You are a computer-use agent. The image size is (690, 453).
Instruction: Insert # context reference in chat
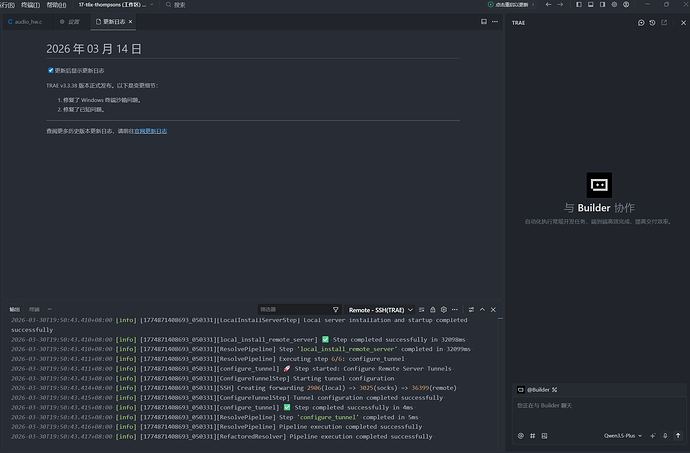click(532, 436)
